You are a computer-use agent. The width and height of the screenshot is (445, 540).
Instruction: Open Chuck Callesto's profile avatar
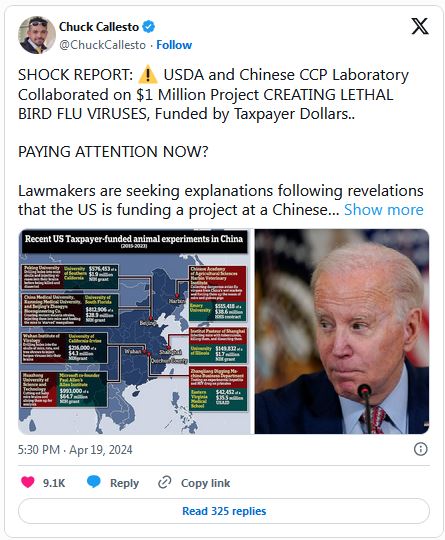(x=37, y=35)
